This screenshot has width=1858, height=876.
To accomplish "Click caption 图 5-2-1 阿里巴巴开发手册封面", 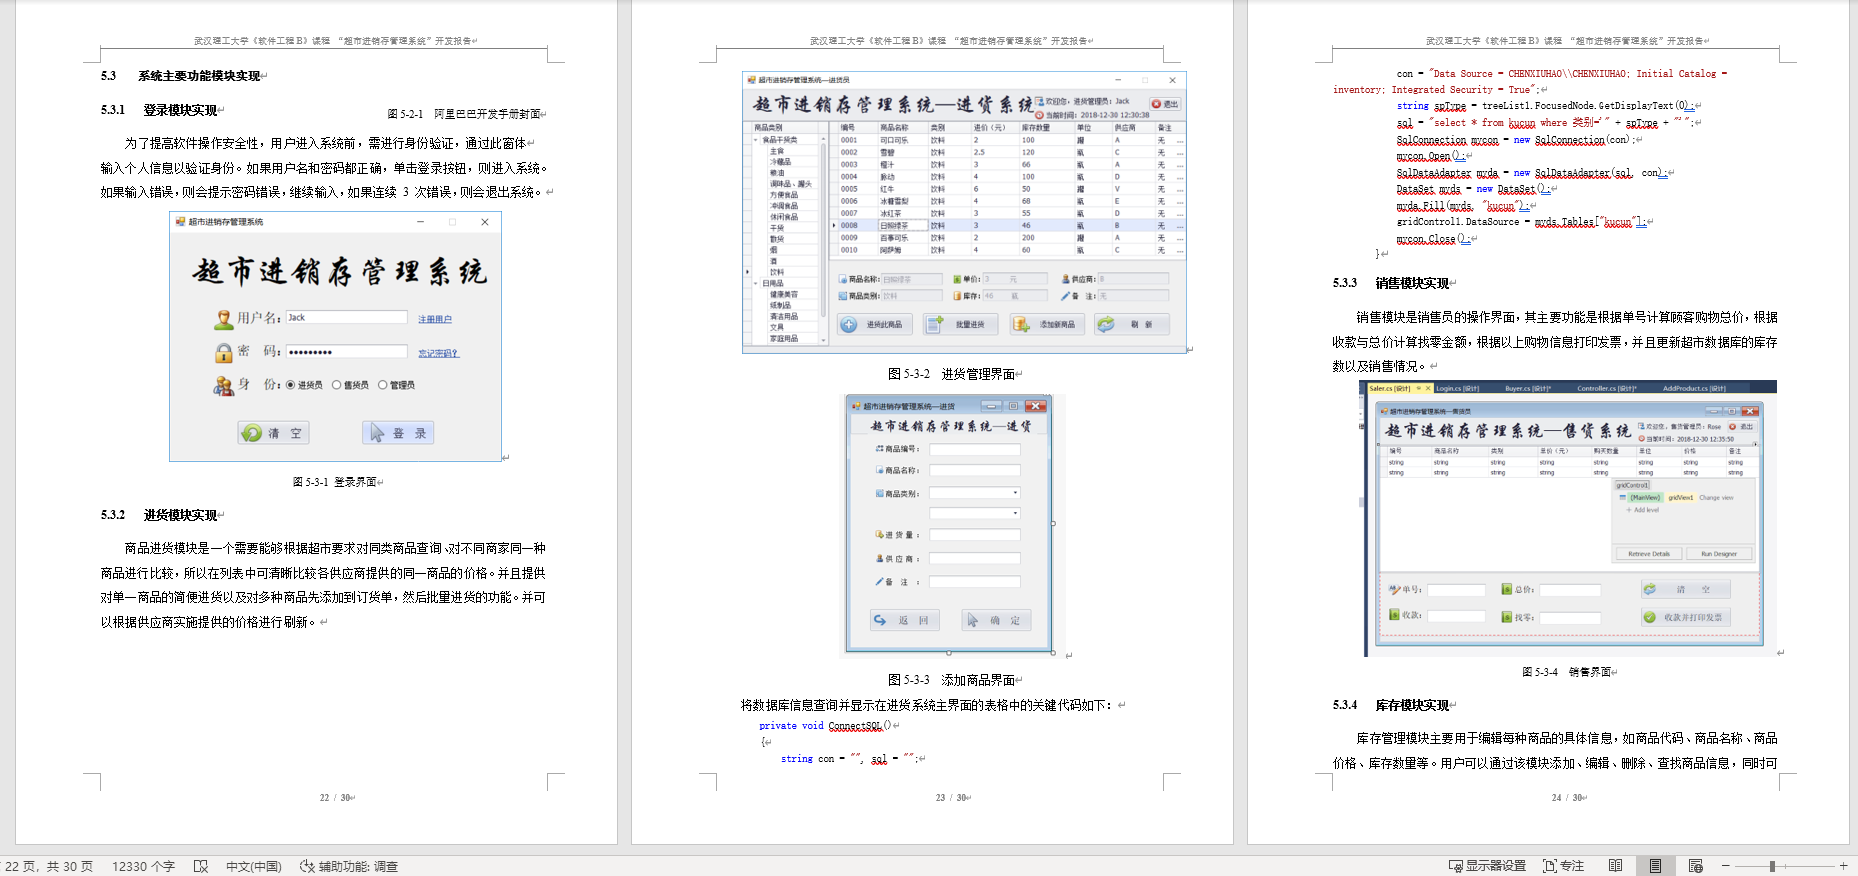I will 464,114.
